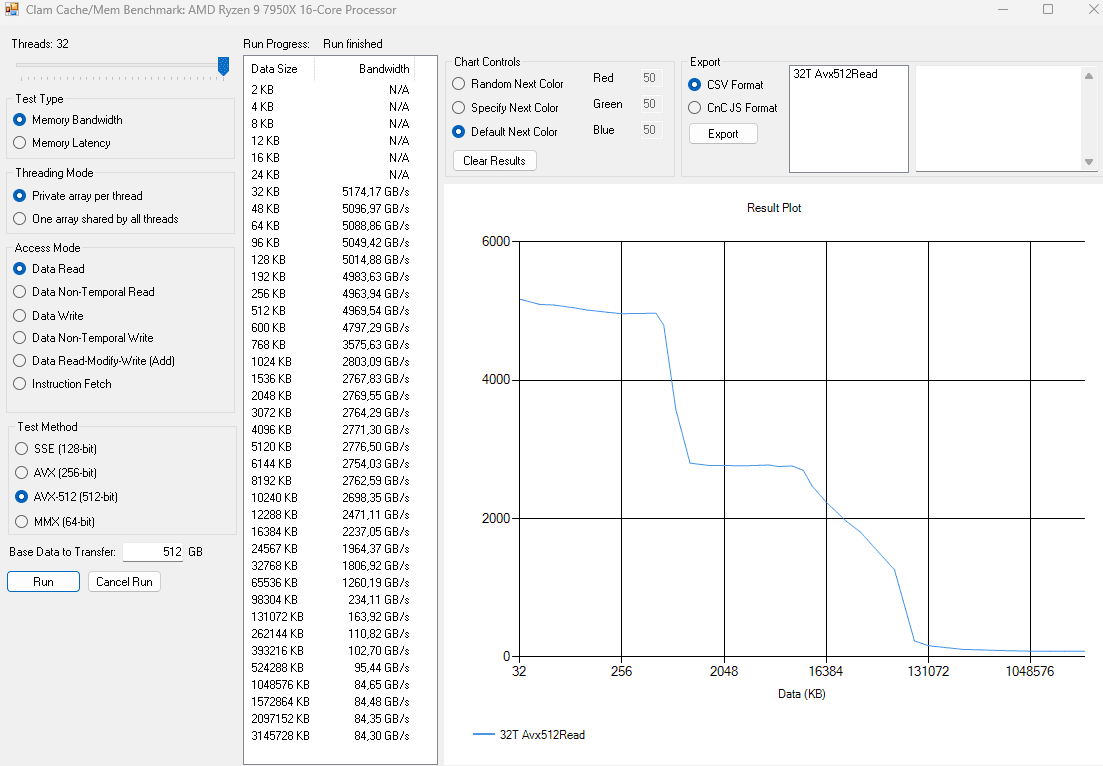
Task: Click the 512 KB result row
Action: [330, 311]
